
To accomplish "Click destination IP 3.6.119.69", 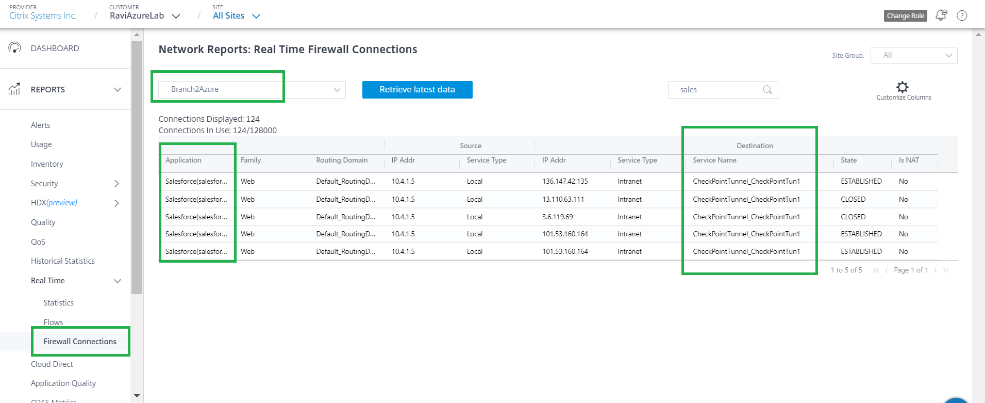I will pos(557,217).
